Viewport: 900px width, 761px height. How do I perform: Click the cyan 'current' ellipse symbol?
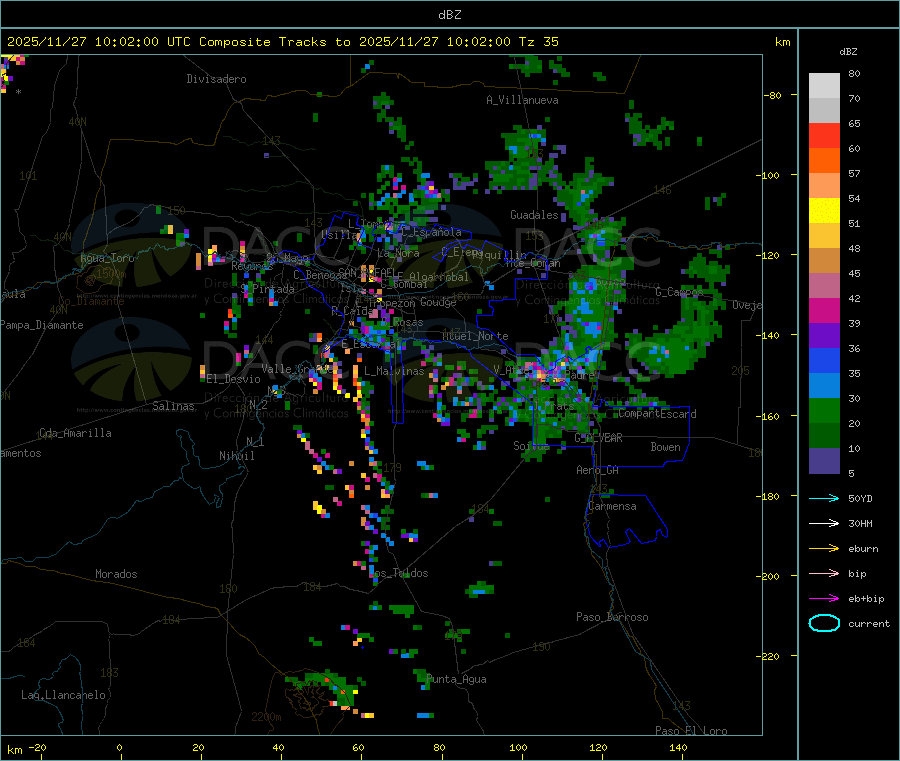(824, 623)
